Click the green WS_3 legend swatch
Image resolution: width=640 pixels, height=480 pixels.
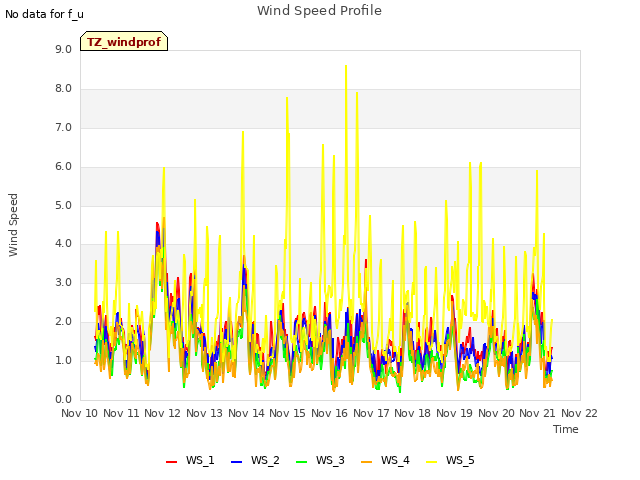tap(301, 461)
